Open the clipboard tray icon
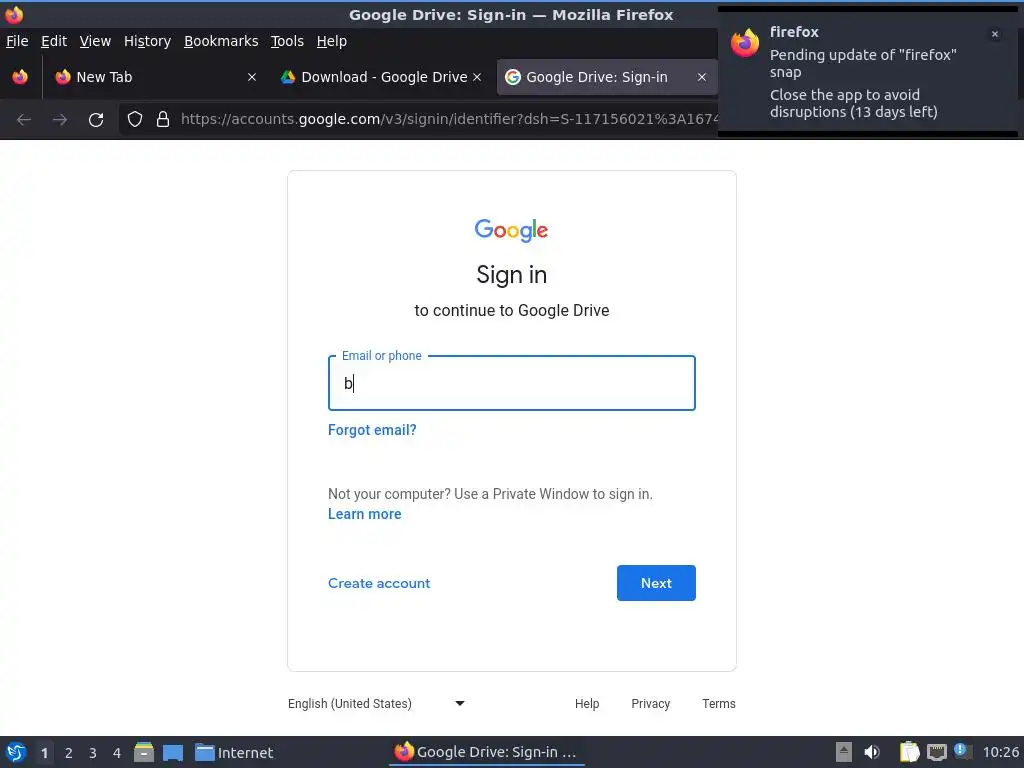1024x768 pixels. pos(909,752)
